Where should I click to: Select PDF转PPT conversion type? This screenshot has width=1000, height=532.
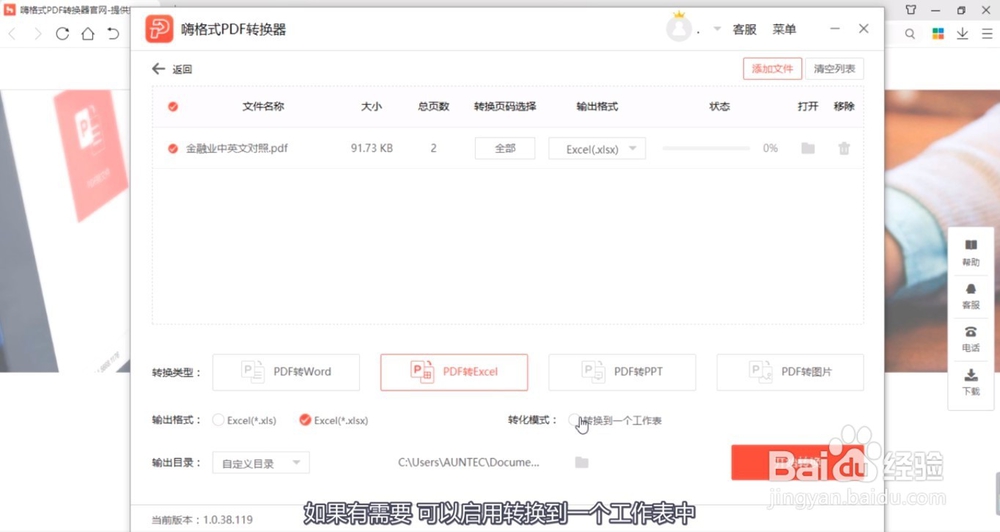click(622, 372)
